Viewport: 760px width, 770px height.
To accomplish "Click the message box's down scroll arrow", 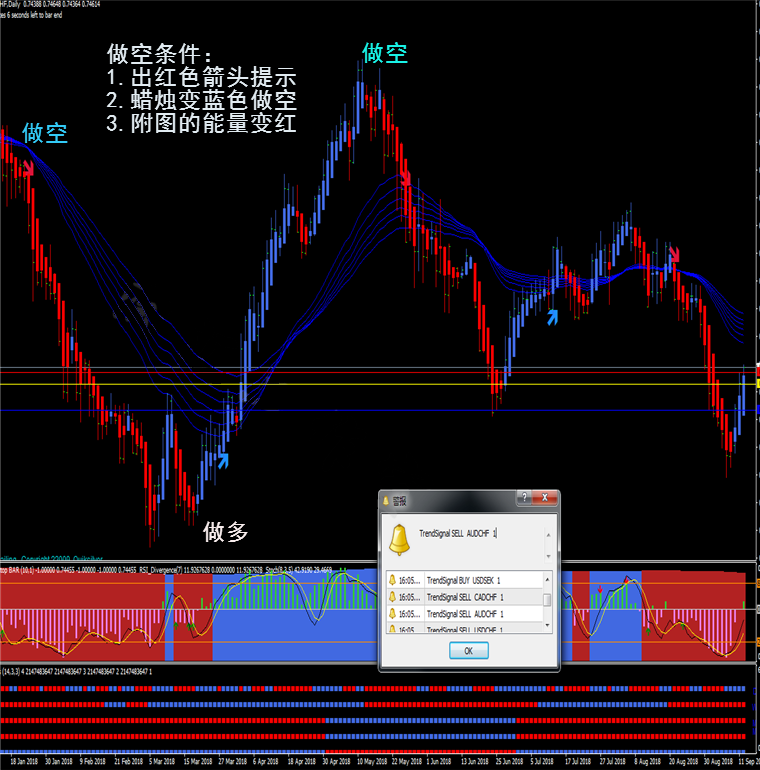I will click(x=548, y=556).
